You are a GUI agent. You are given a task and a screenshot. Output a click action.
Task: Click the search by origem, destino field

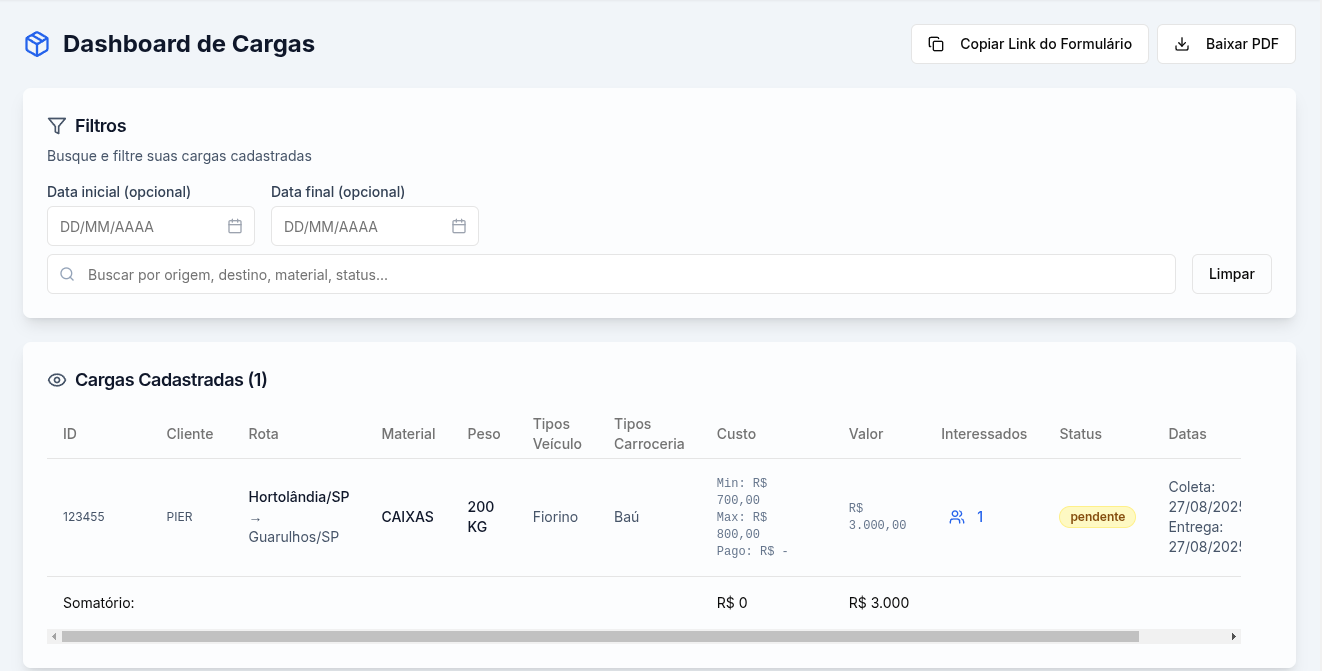(620, 274)
